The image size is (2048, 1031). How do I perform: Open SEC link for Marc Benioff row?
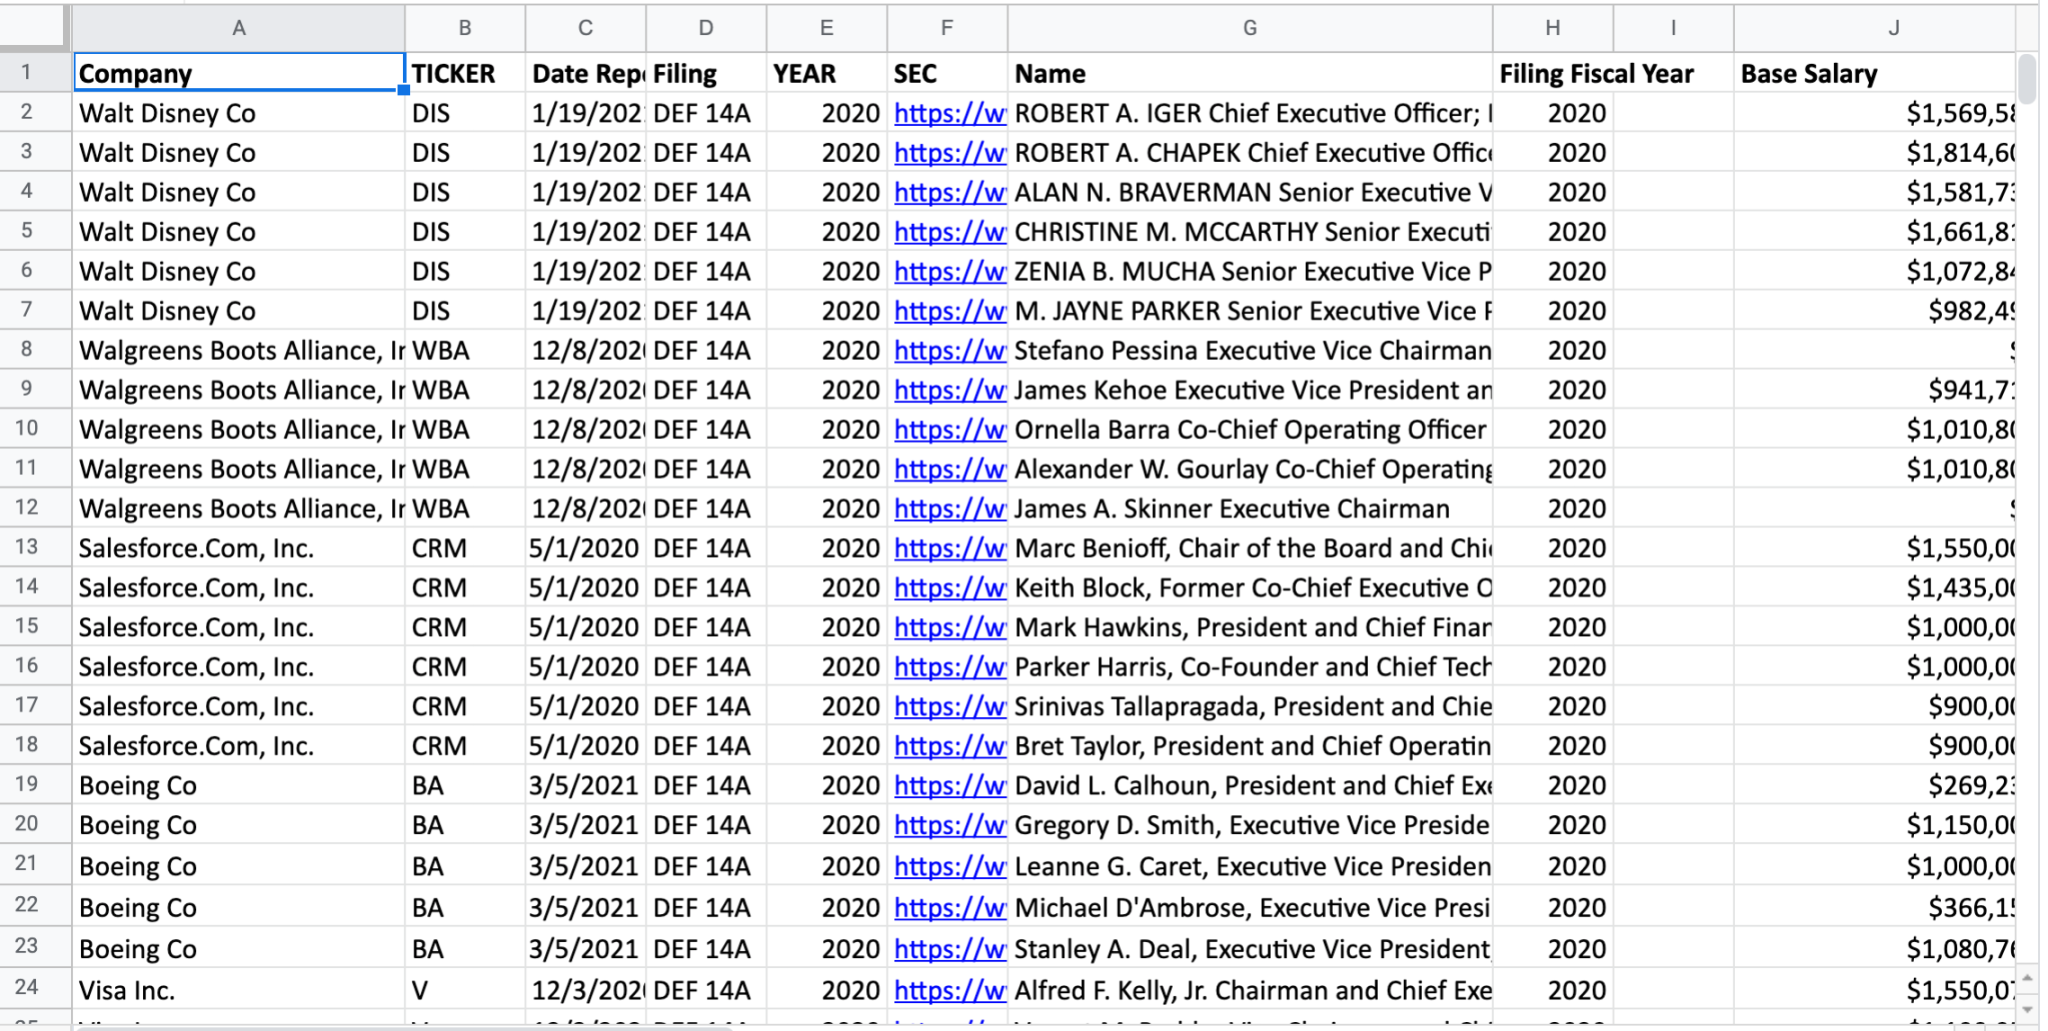coord(948,548)
